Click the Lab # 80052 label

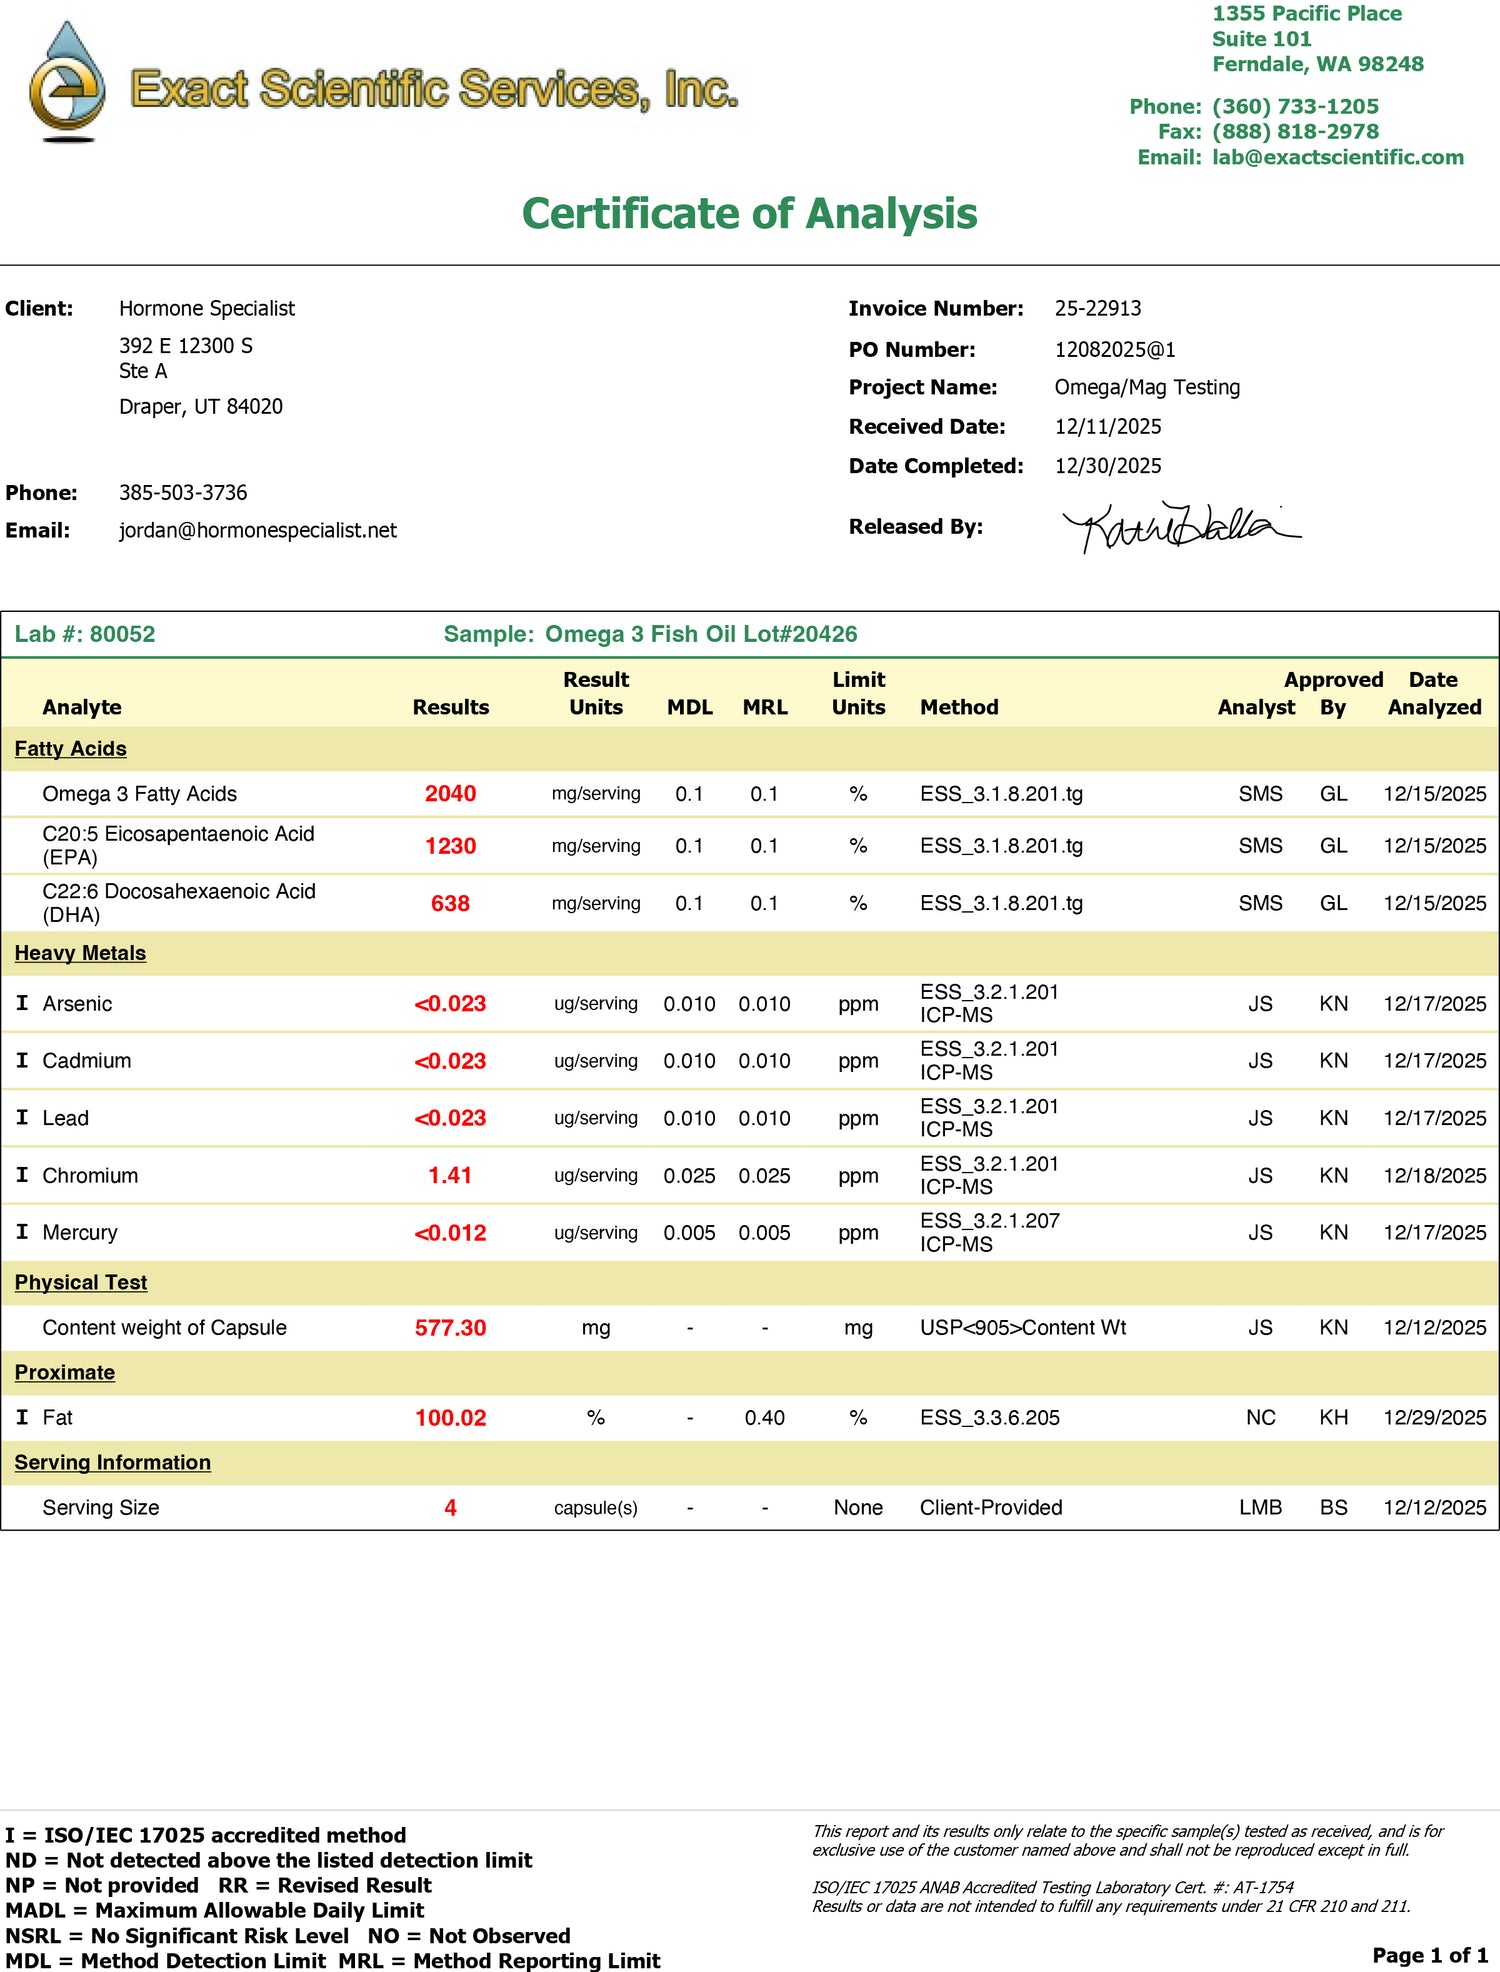point(85,634)
